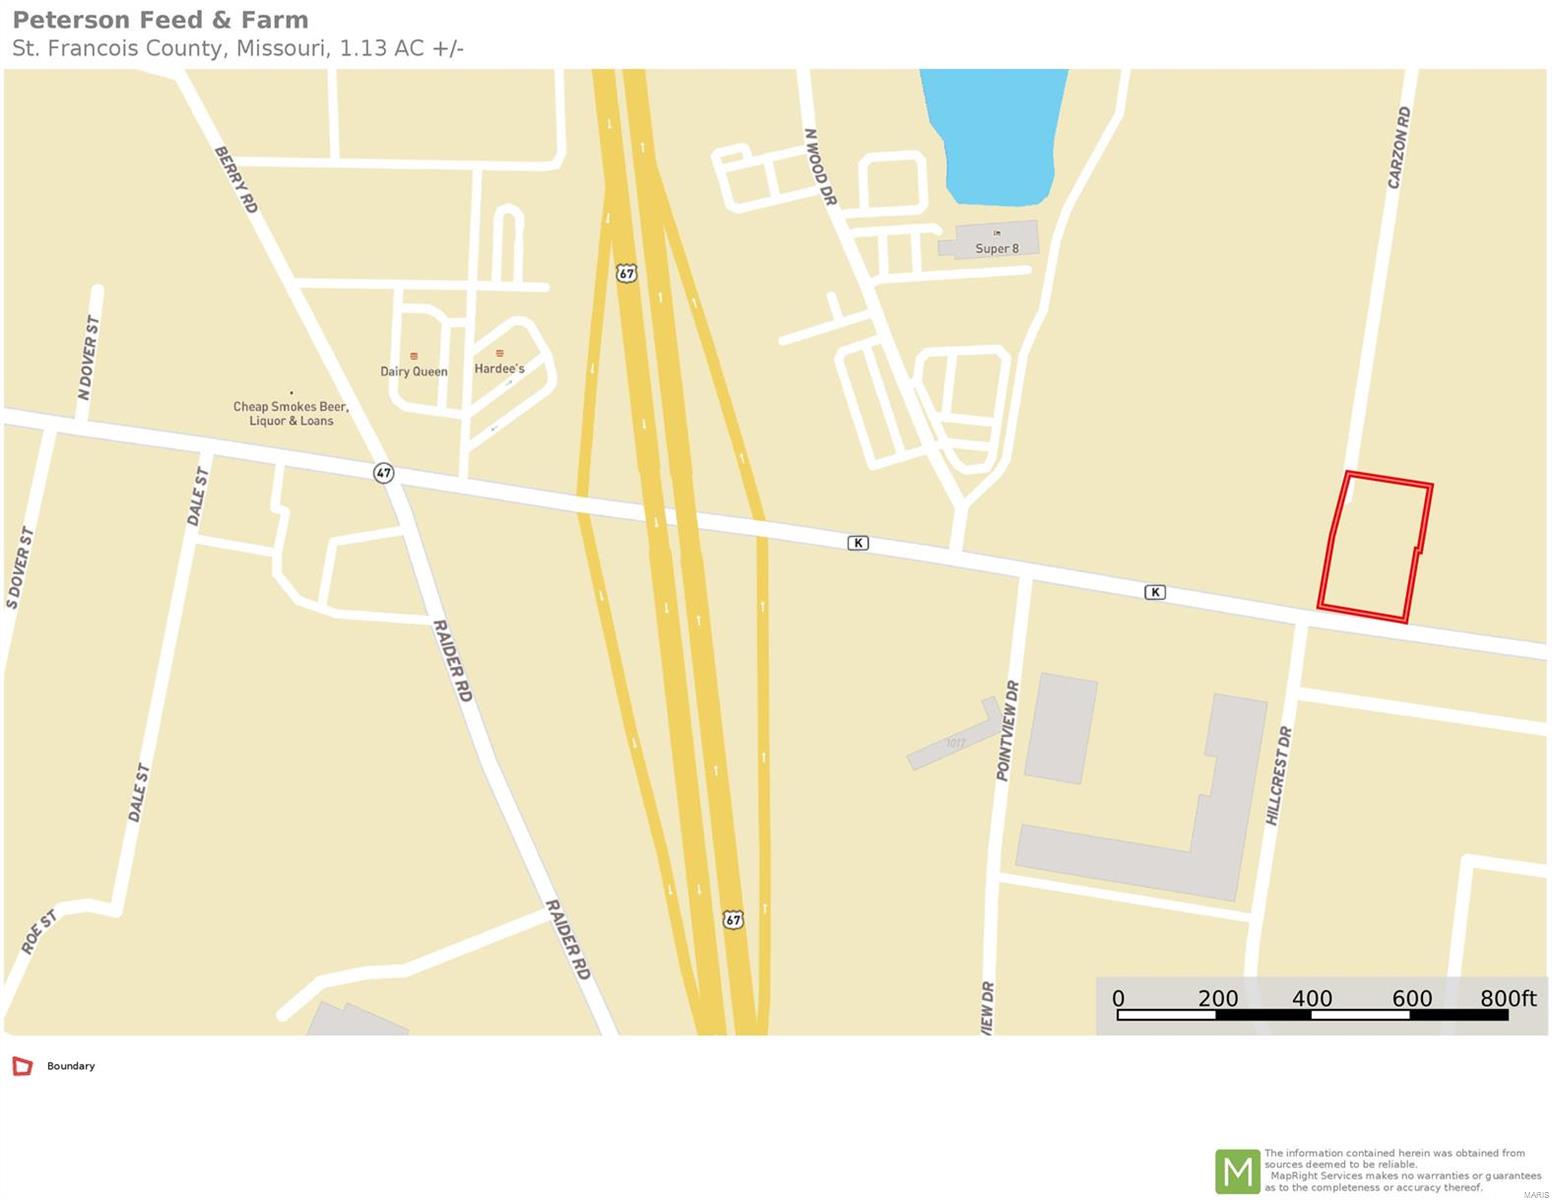Screen dimensions: 1552x1200
Task: Click the US 67 shield near bottom
Action: (733, 919)
